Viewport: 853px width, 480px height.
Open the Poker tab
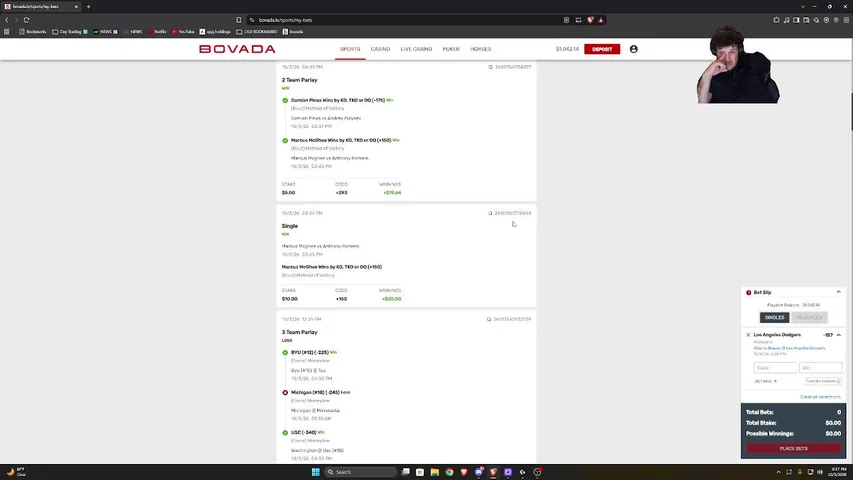click(x=451, y=49)
